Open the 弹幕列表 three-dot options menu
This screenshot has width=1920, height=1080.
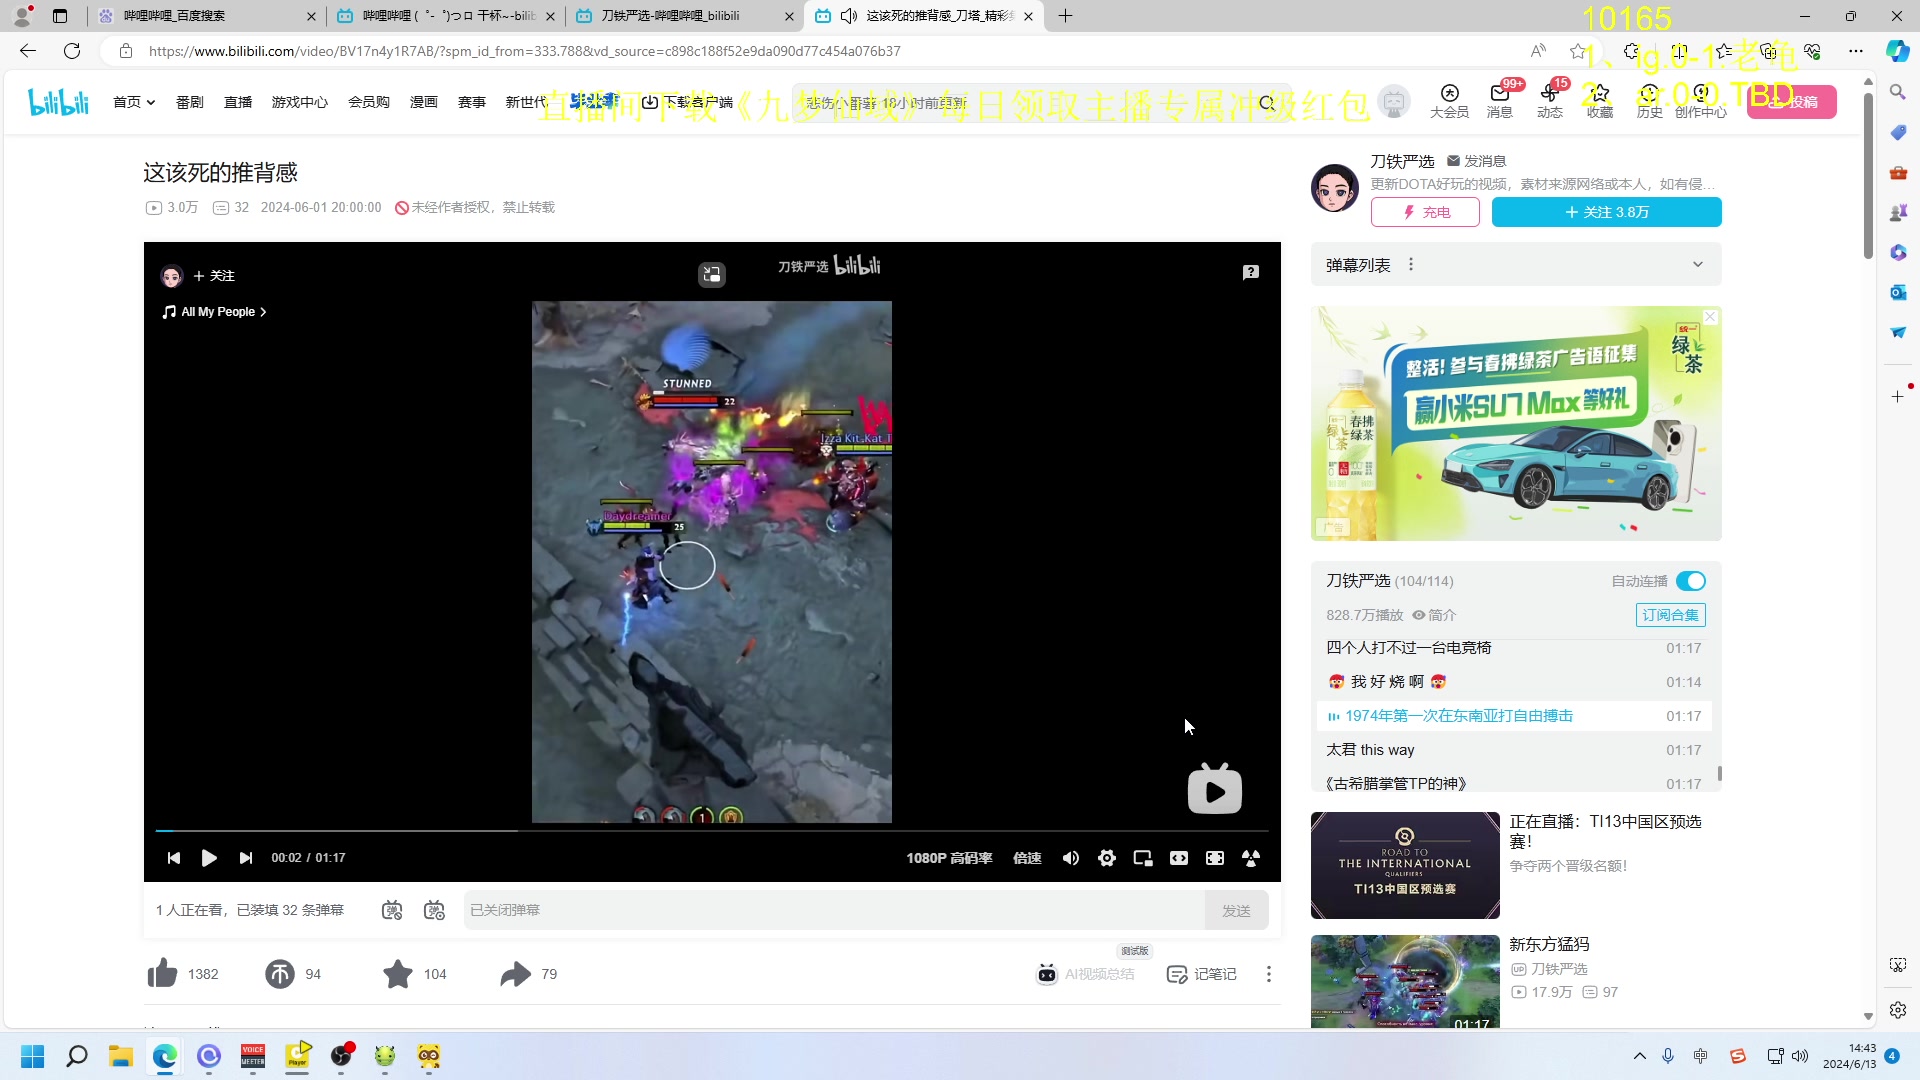tap(1410, 265)
